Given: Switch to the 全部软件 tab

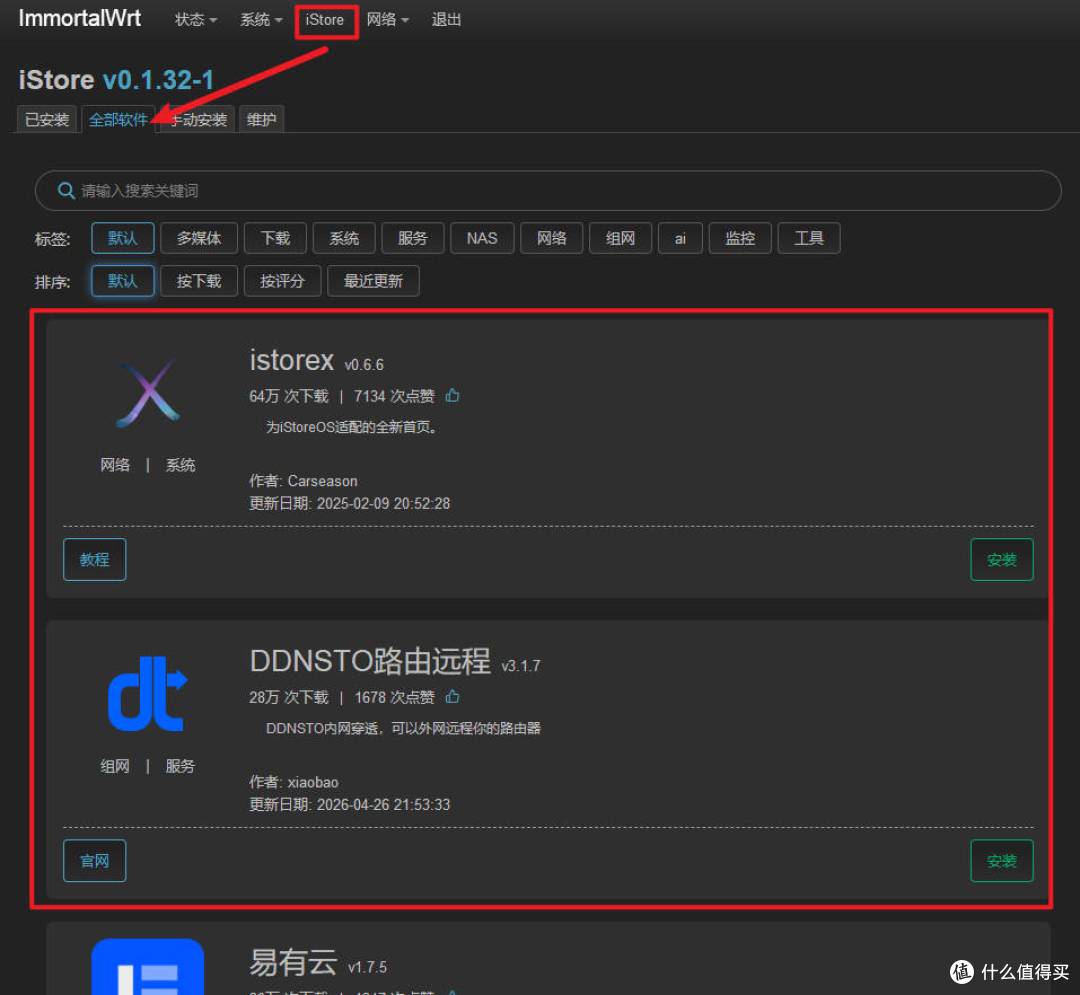Looking at the screenshot, I should pyautogui.click(x=118, y=120).
